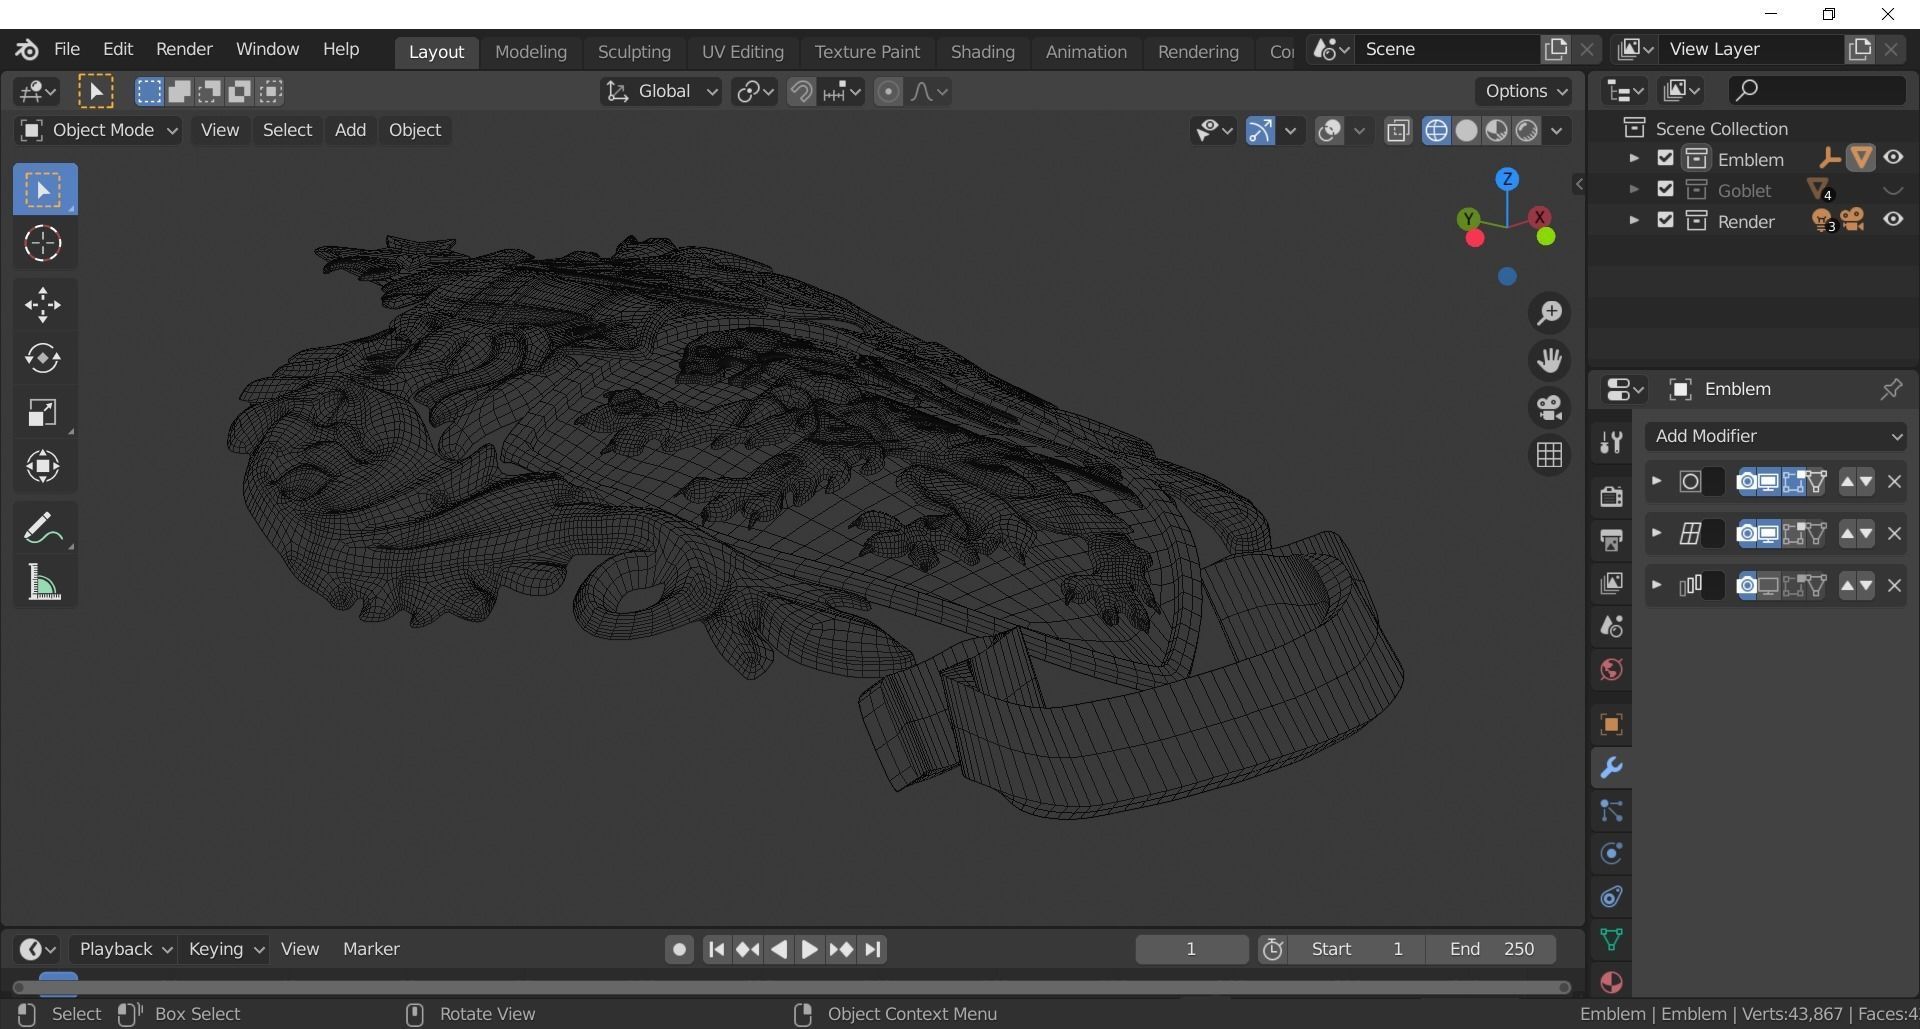1920x1029 pixels.
Task: Click the Blender logo menu icon
Action: (x=27, y=49)
